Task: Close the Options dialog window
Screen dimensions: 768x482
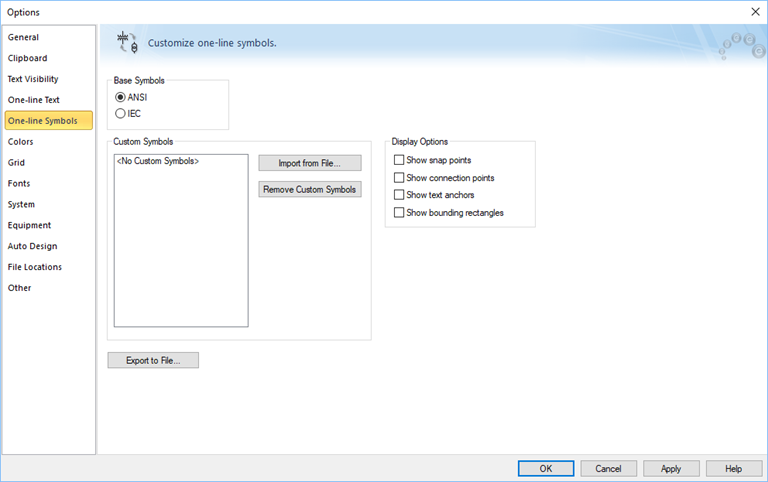Action: tap(755, 12)
